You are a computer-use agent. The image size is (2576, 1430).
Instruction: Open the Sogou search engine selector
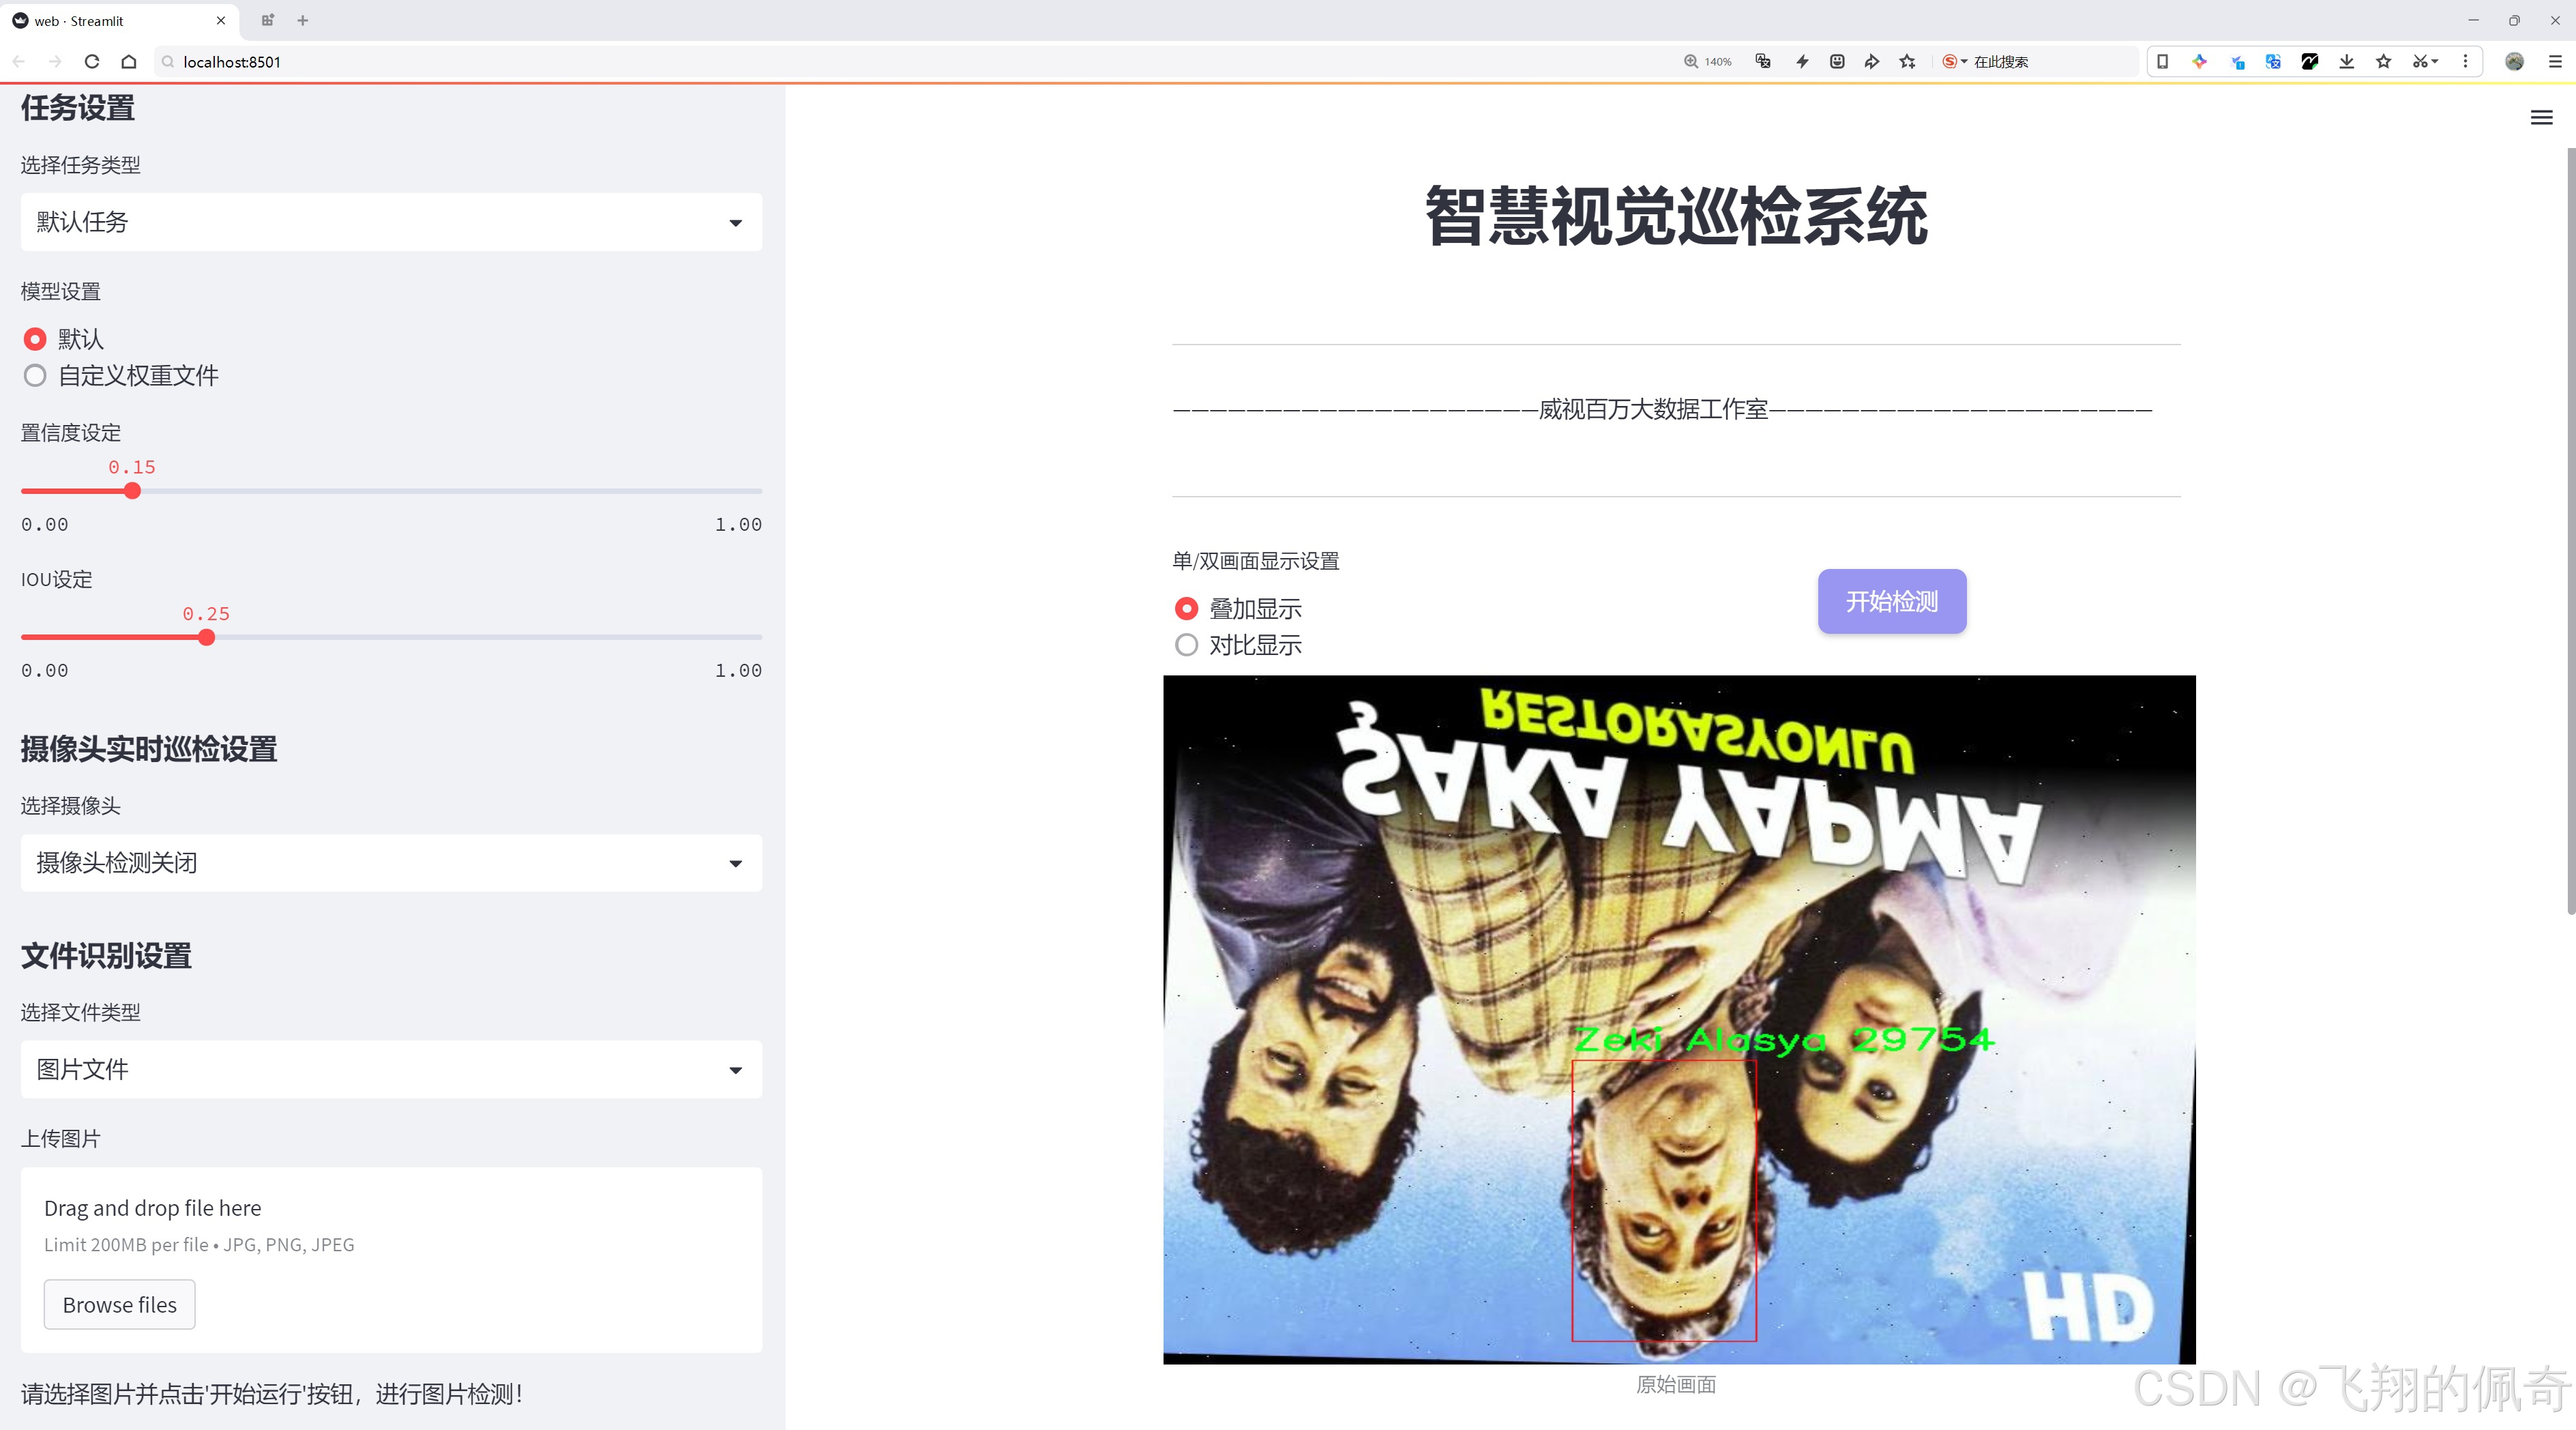pyautogui.click(x=1954, y=62)
